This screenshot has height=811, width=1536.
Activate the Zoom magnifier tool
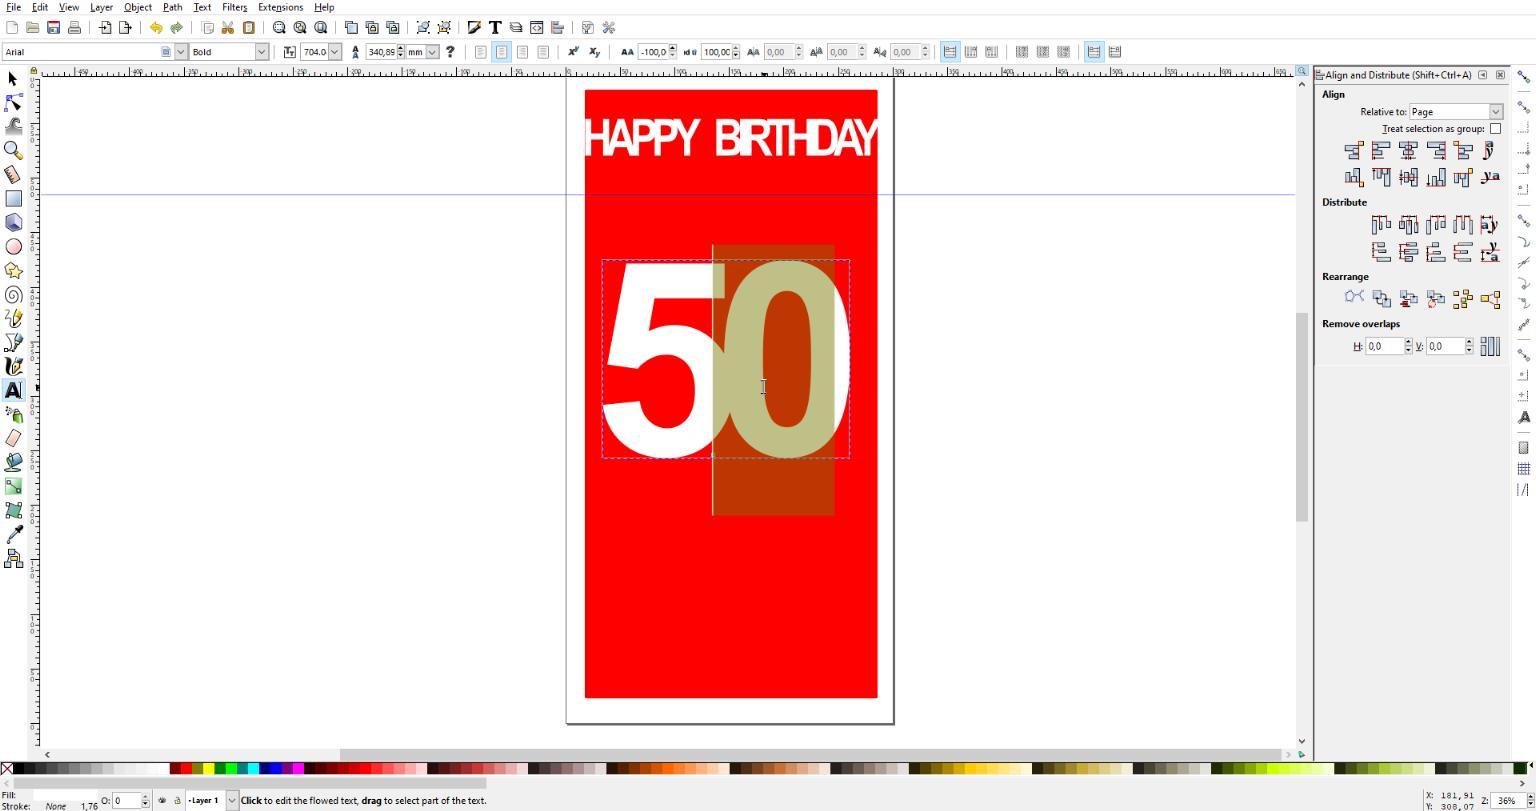pyautogui.click(x=13, y=151)
